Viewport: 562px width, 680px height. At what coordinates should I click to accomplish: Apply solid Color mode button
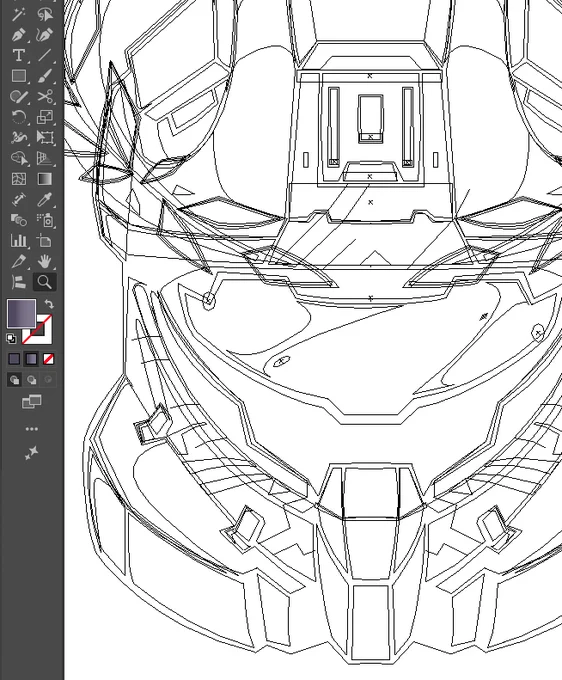pos(14,359)
